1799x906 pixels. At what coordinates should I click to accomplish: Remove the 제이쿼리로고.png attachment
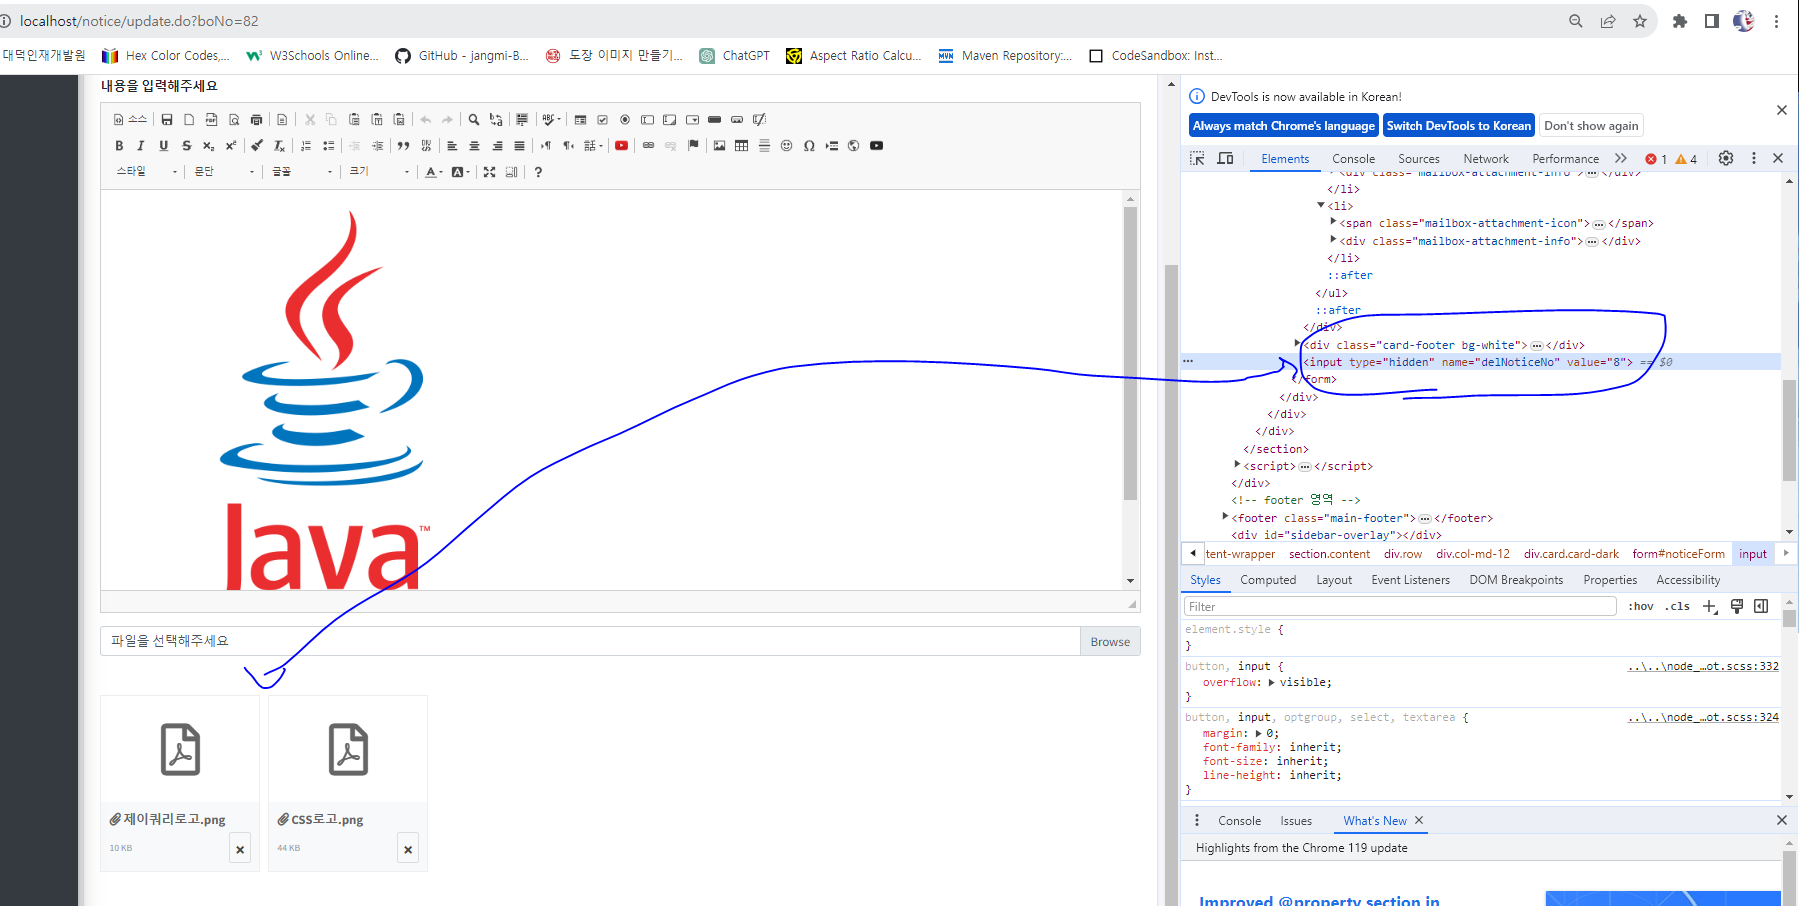240,850
